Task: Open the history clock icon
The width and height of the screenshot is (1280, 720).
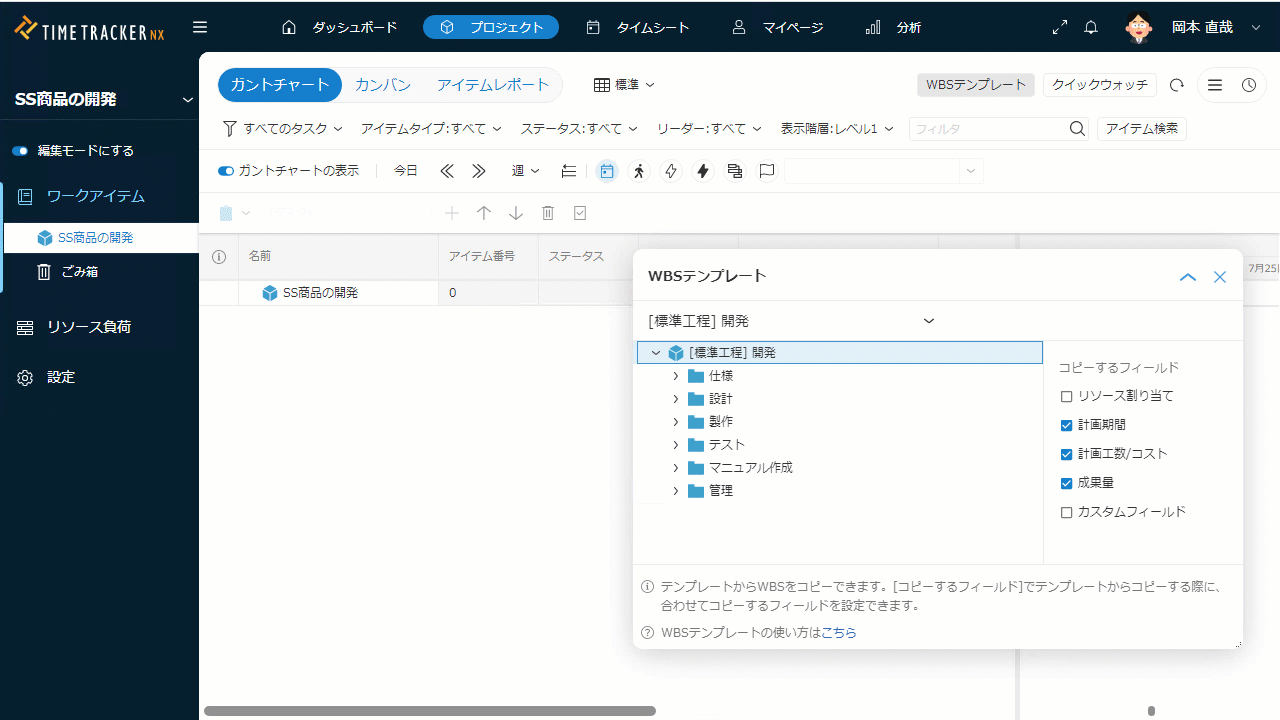Action: [x=1249, y=85]
